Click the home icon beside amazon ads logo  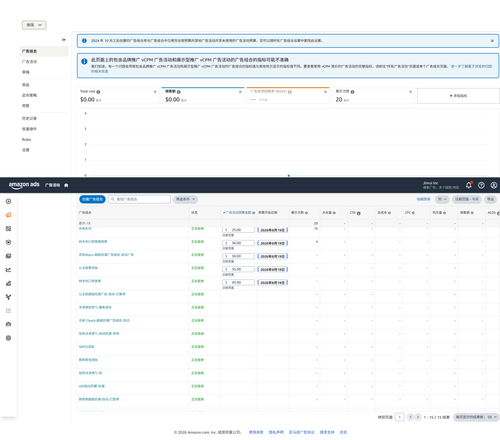66,185
